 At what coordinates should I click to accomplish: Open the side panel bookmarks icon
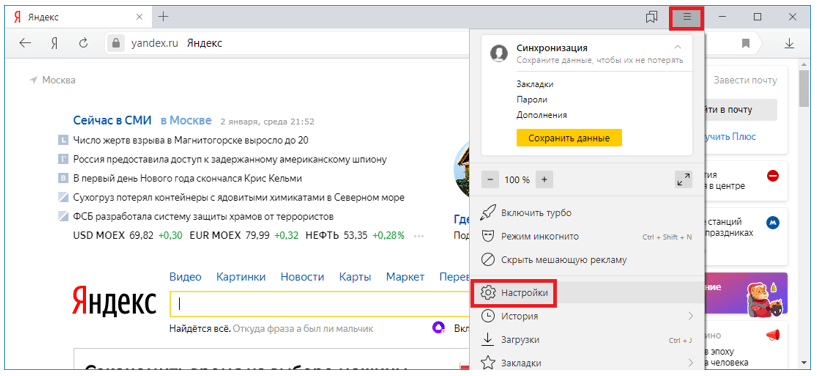(651, 17)
